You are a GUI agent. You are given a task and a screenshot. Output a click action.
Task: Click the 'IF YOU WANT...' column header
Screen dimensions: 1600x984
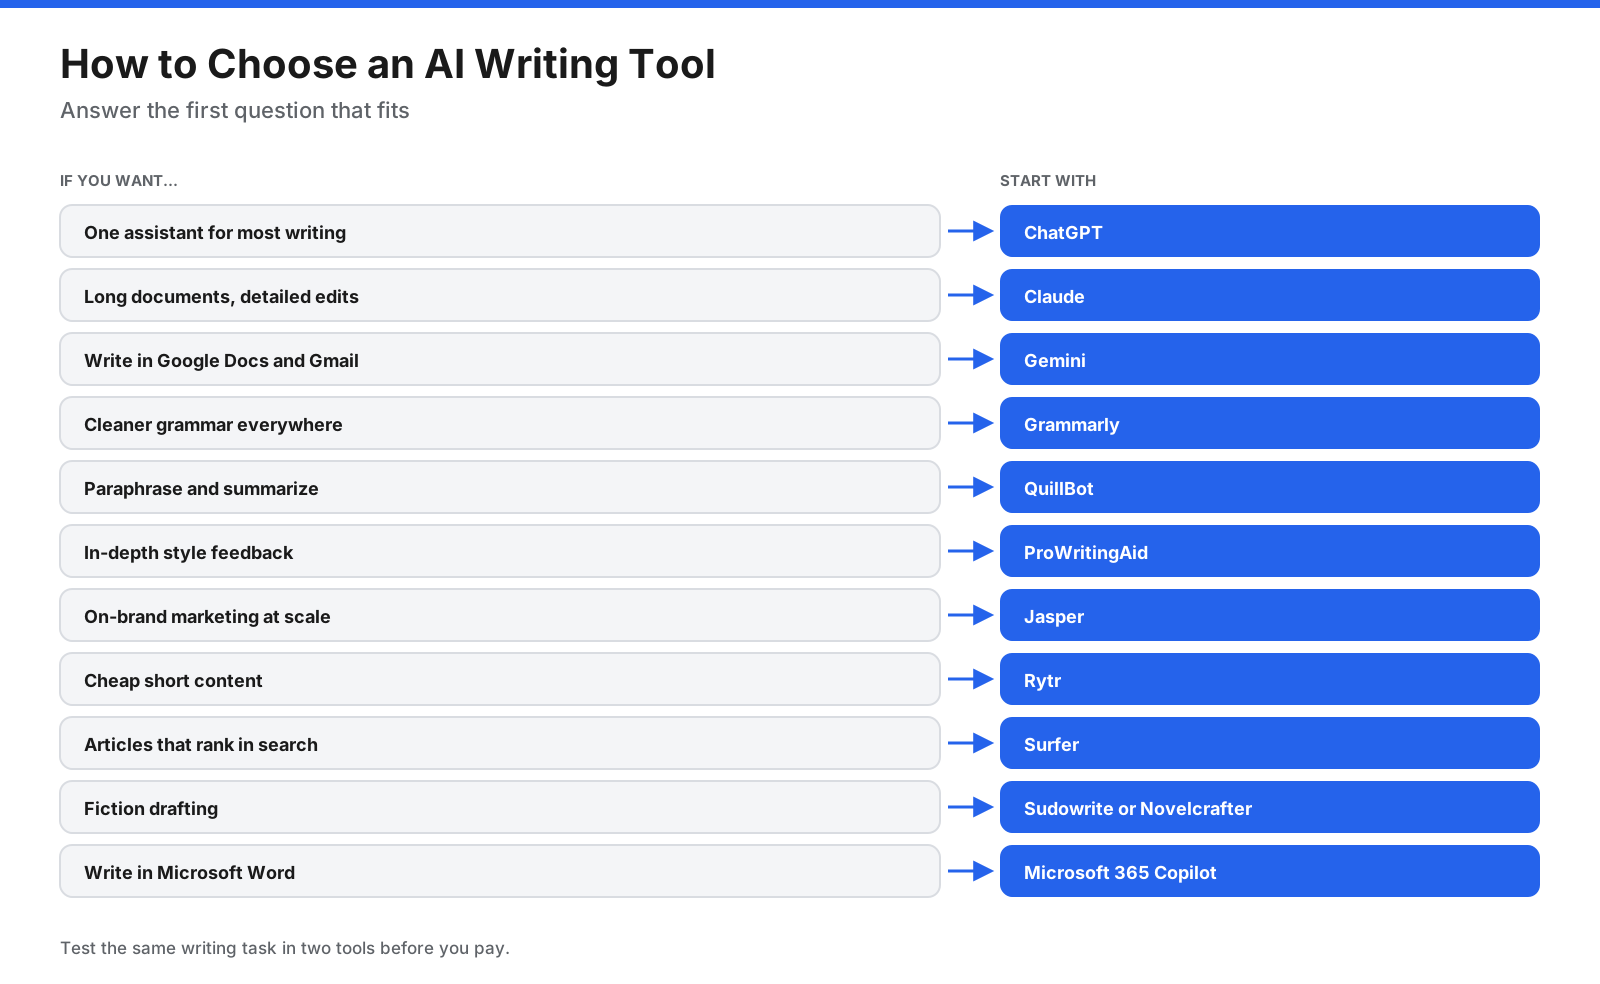[x=119, y=181]
